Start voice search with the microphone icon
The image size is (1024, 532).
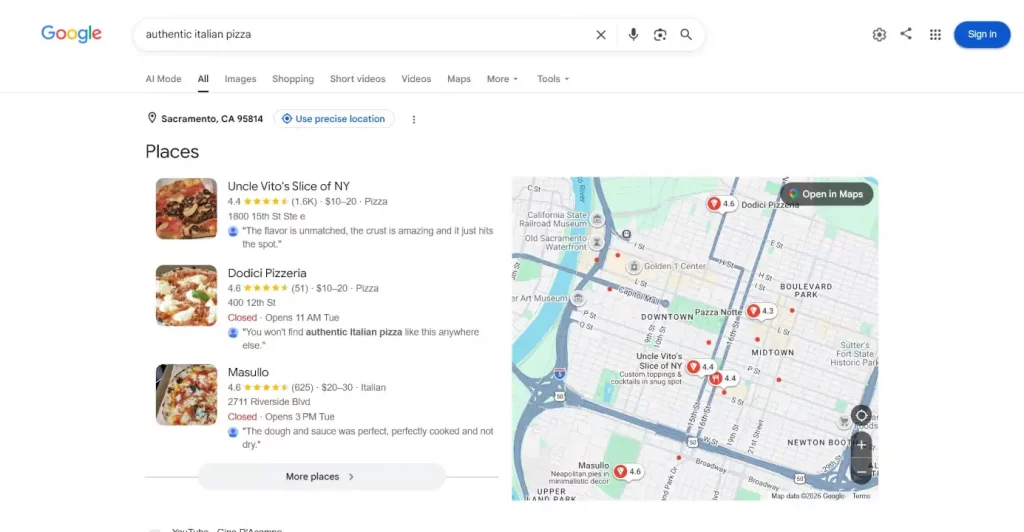tap(633, 35)
